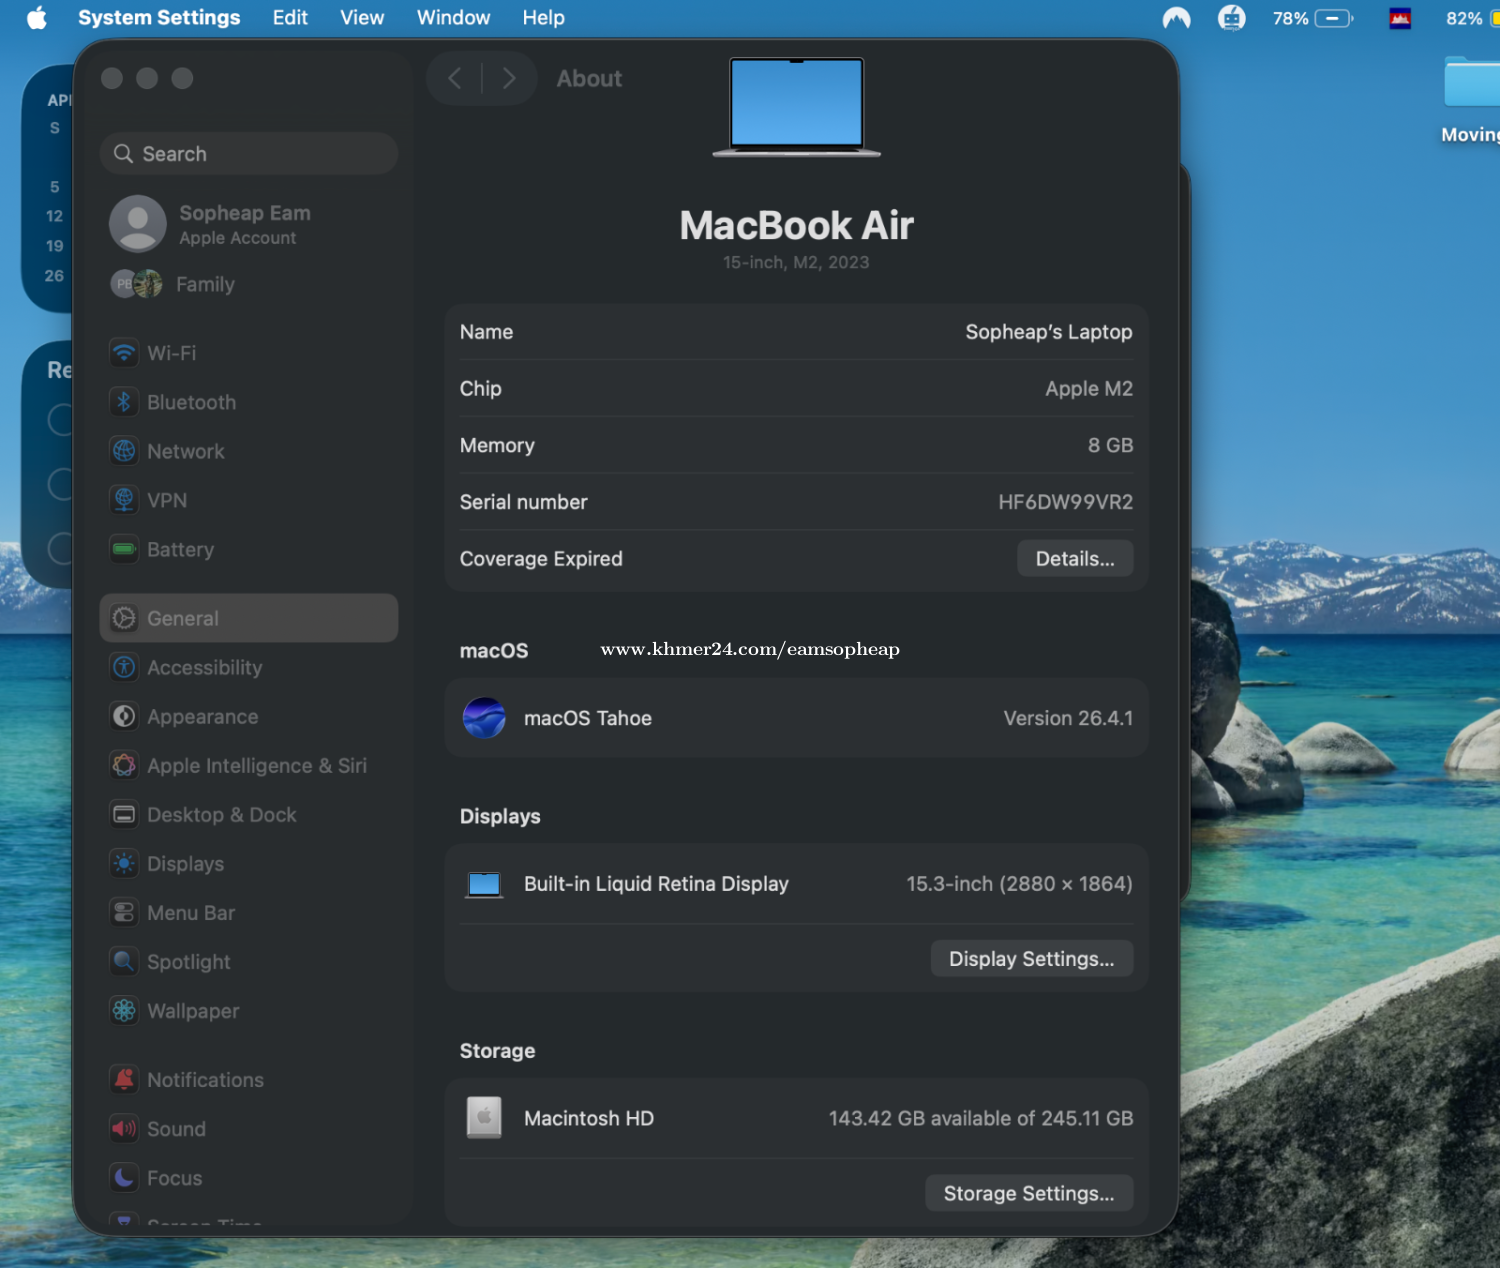Click the macOS Tahoe logo icon

[x=484, y=718]
